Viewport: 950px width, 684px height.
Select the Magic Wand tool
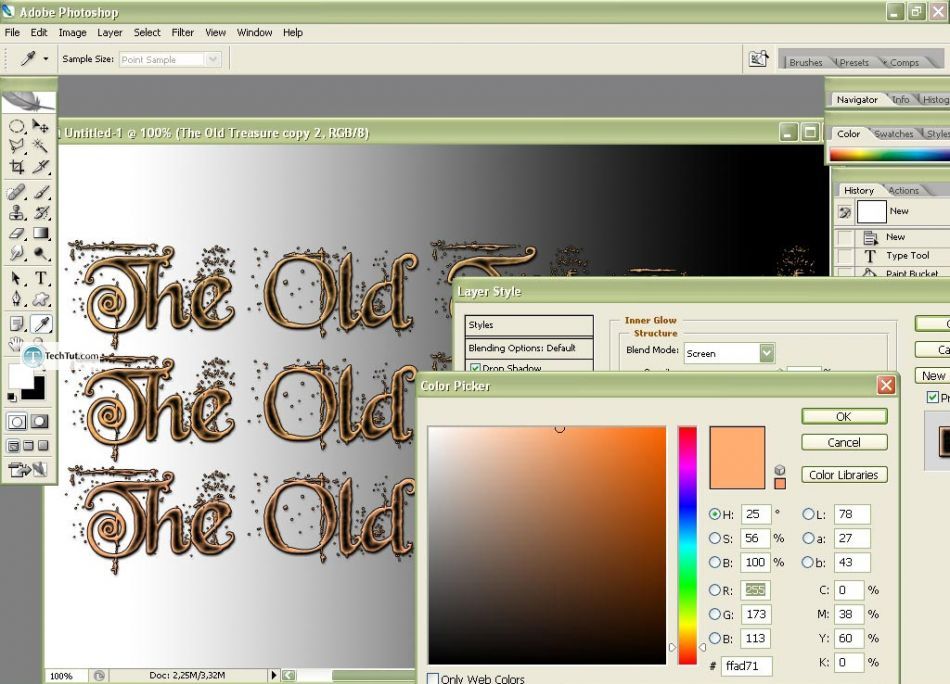click(x=41, y=146)
